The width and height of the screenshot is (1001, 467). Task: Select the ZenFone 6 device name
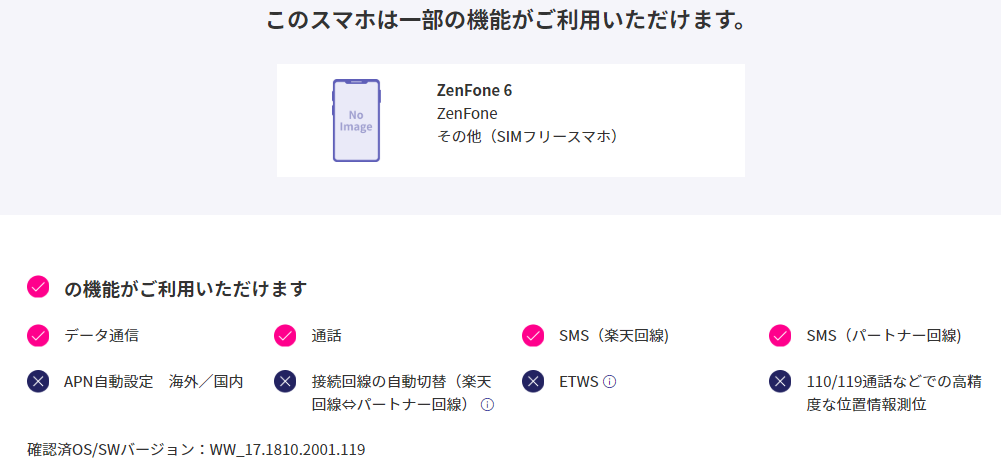pyautogui.click(x=474, y=91)
